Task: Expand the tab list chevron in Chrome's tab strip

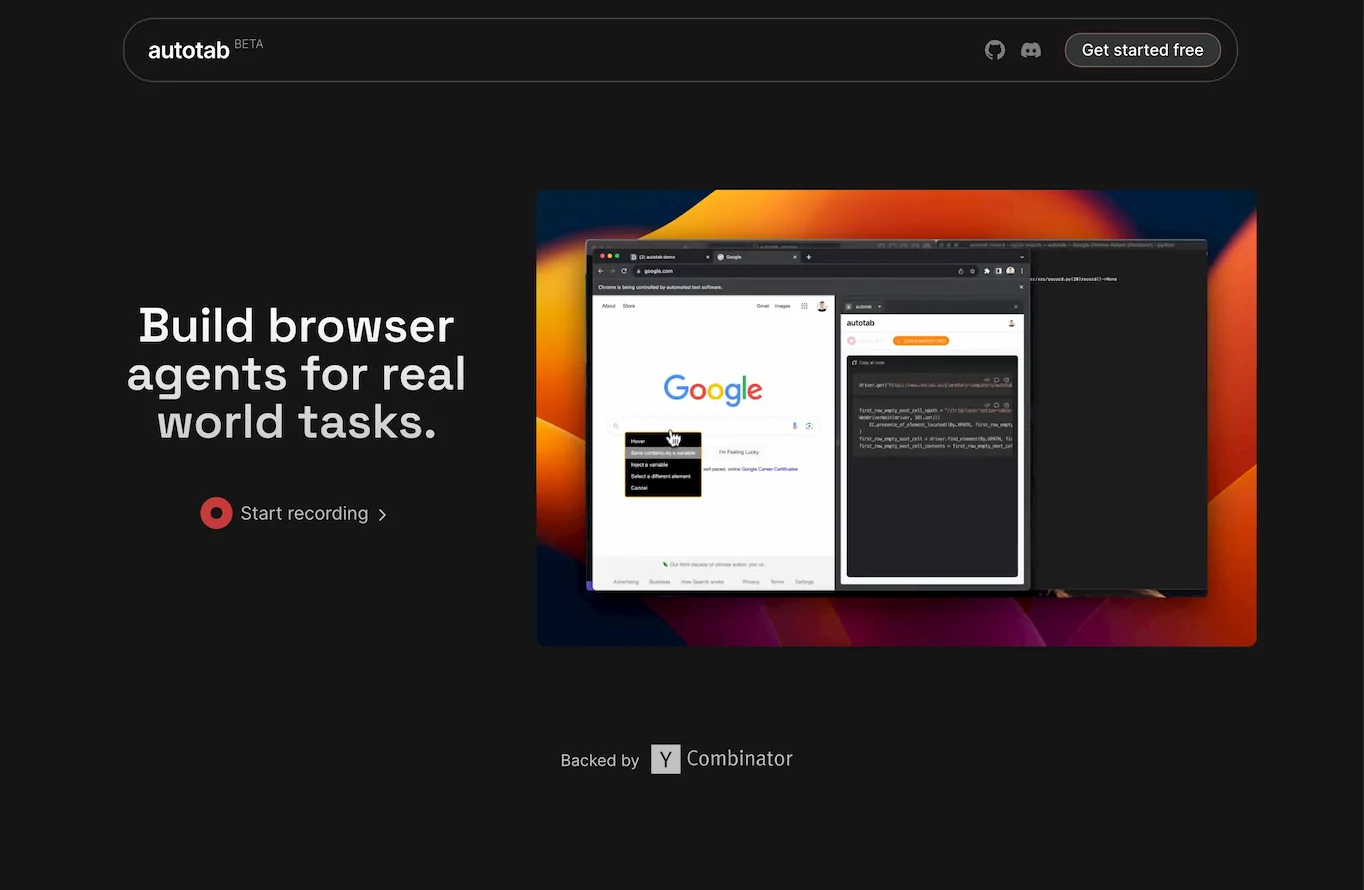Action: [1021, 257]
